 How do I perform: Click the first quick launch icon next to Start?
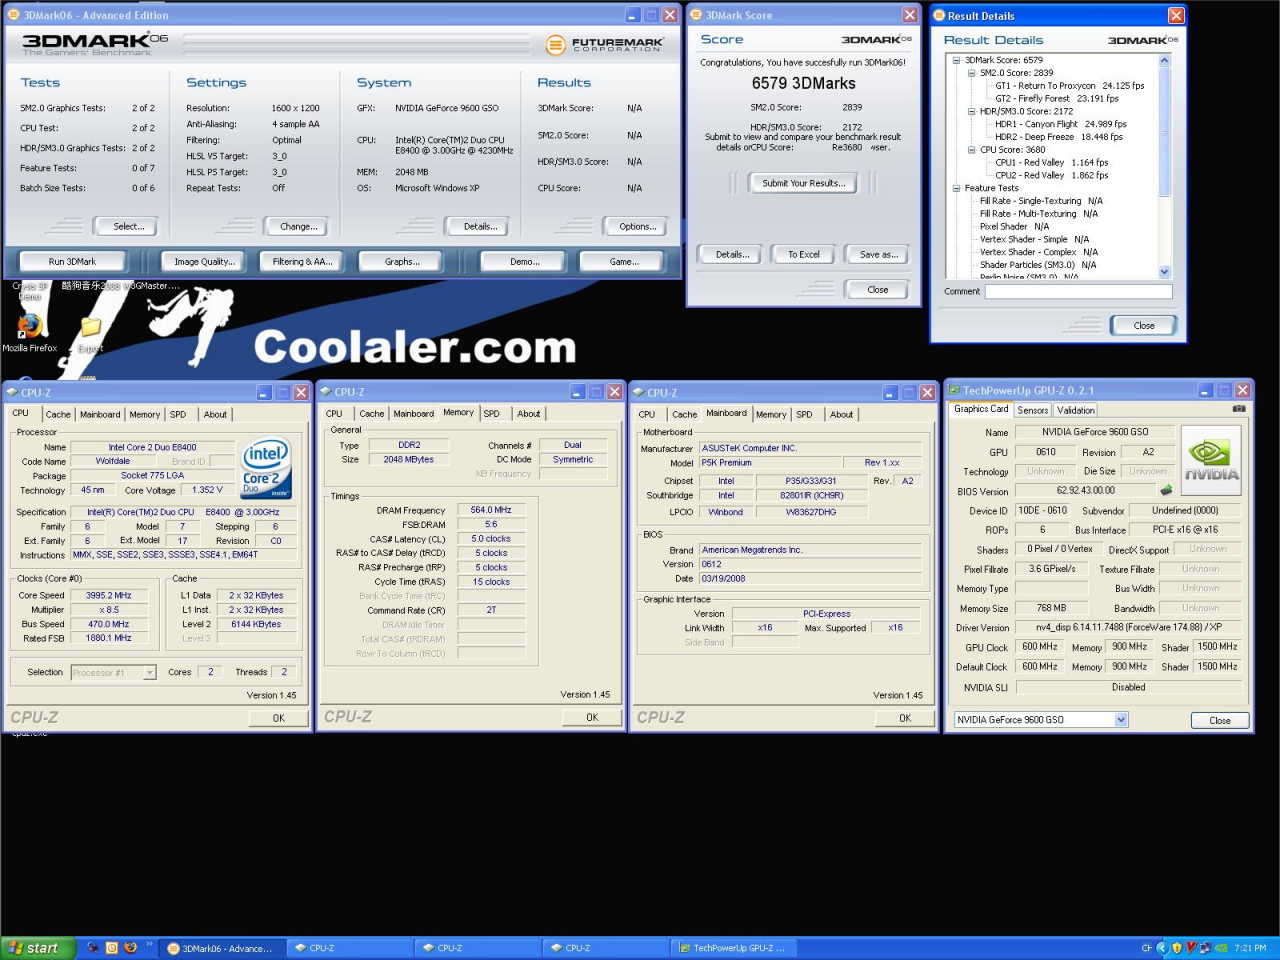(93, 948)
